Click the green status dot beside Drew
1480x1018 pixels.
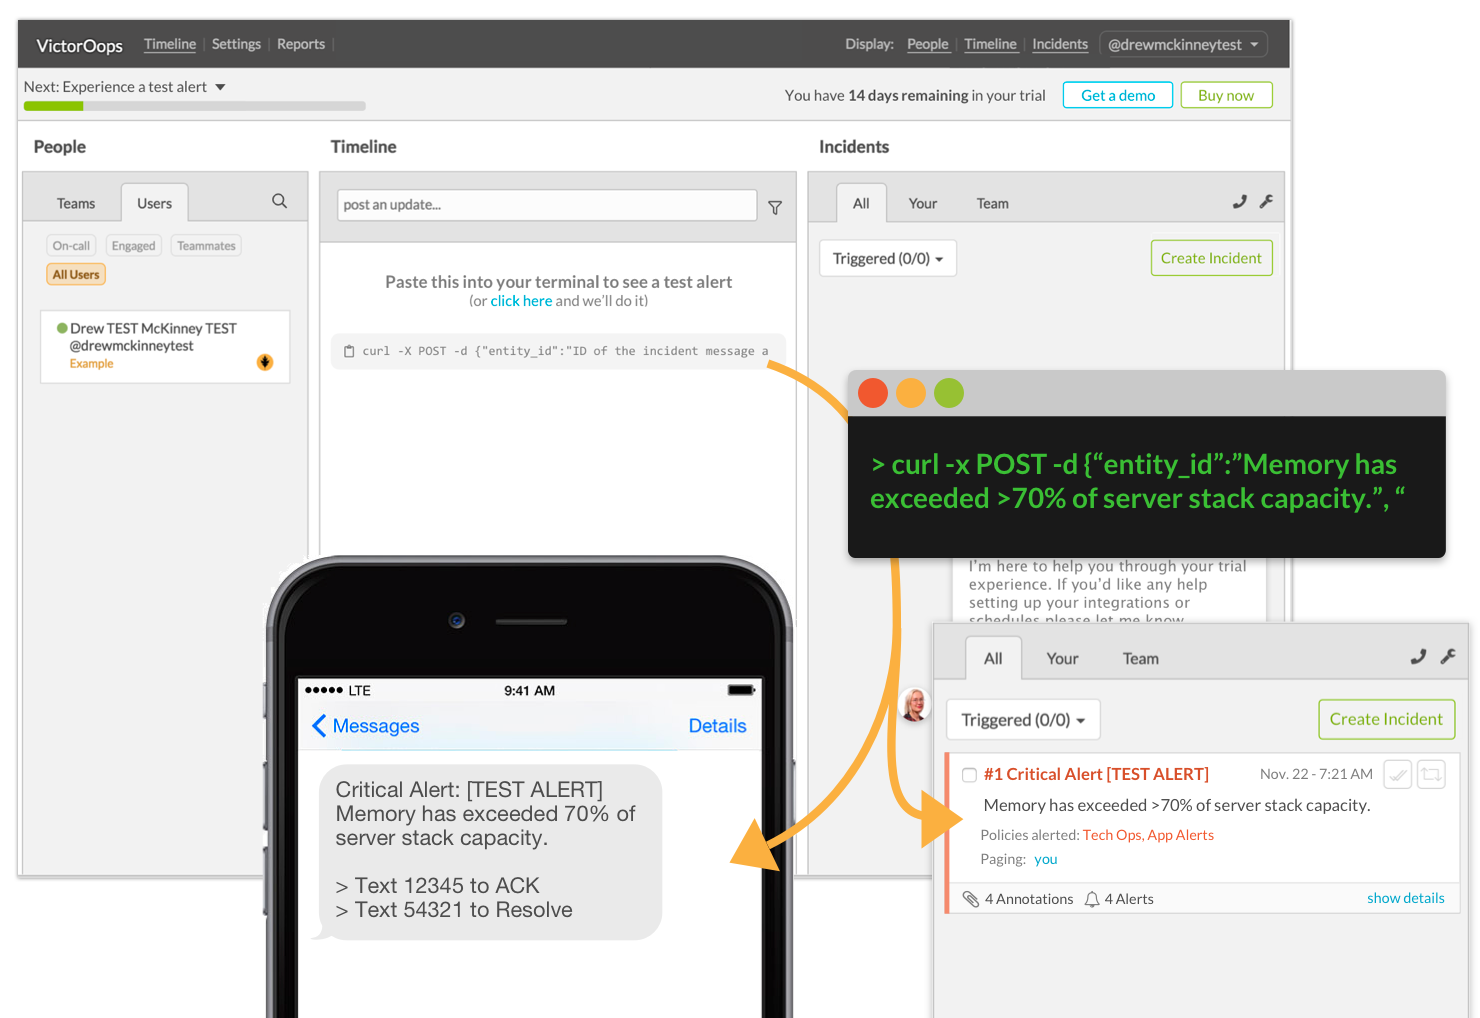[62, 328]
